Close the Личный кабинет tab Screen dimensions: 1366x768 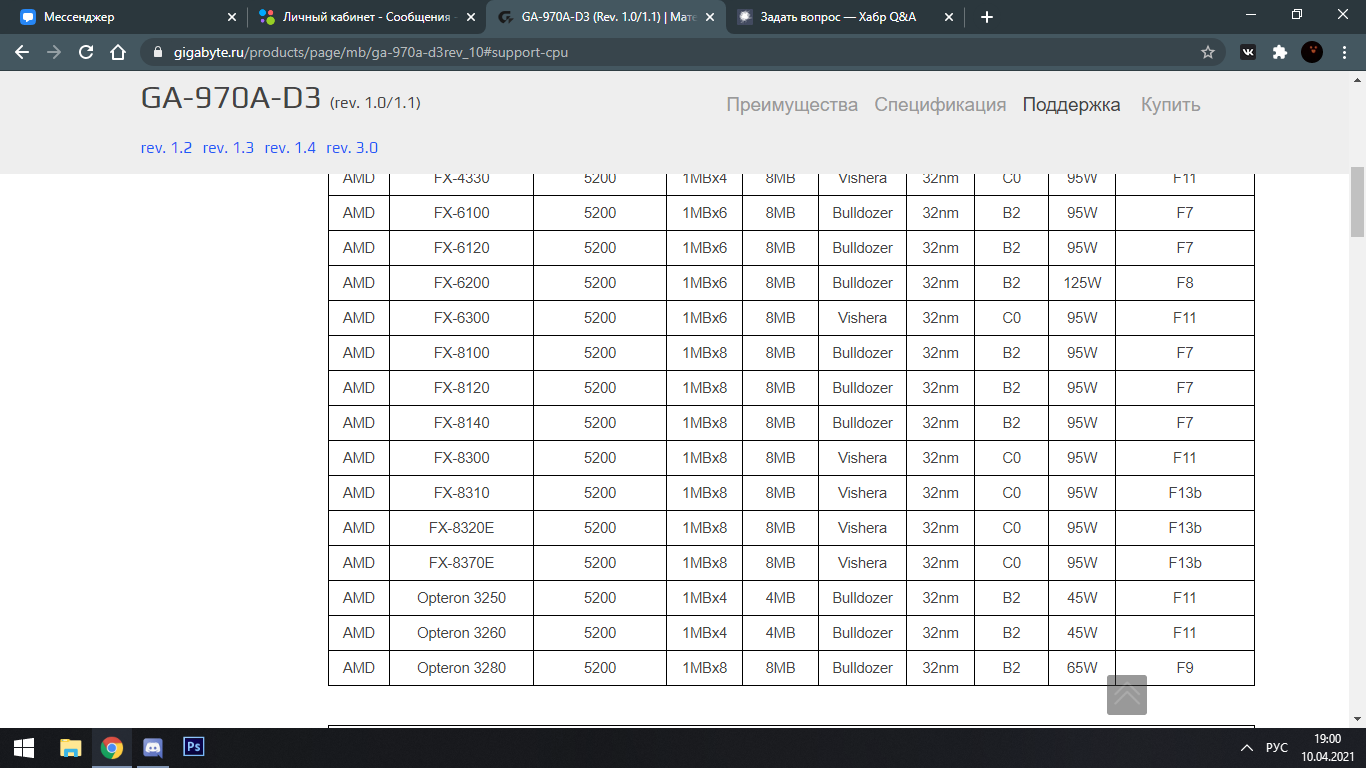coord(471,17)
